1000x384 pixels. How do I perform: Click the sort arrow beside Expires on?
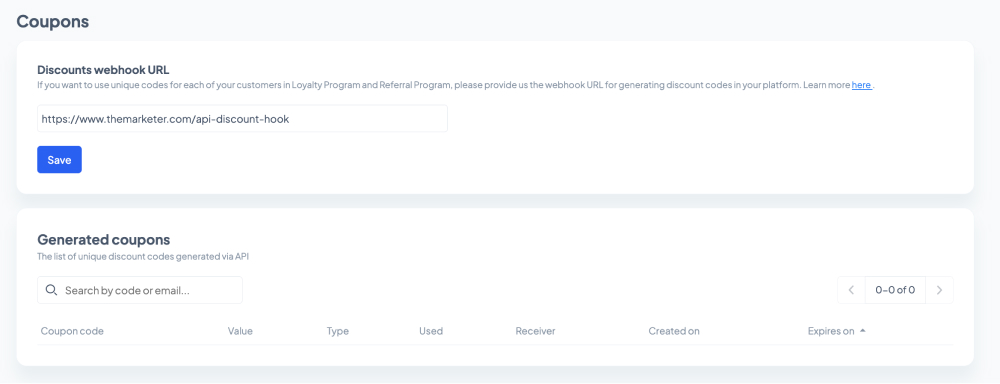(x=863, y=331)
